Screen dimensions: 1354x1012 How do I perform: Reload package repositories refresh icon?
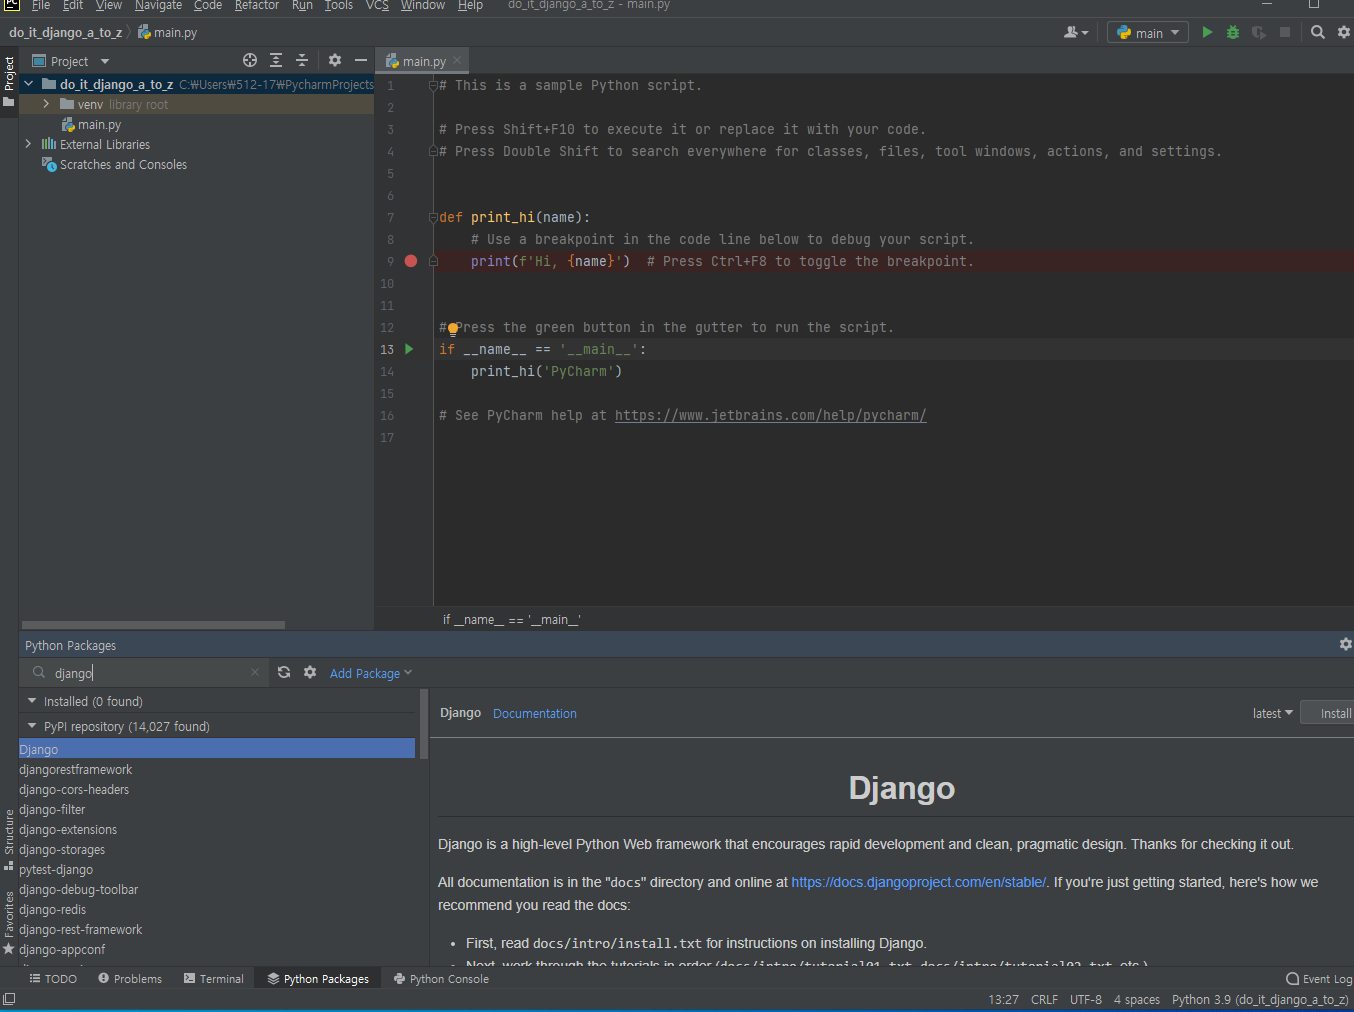coord(284,673)
